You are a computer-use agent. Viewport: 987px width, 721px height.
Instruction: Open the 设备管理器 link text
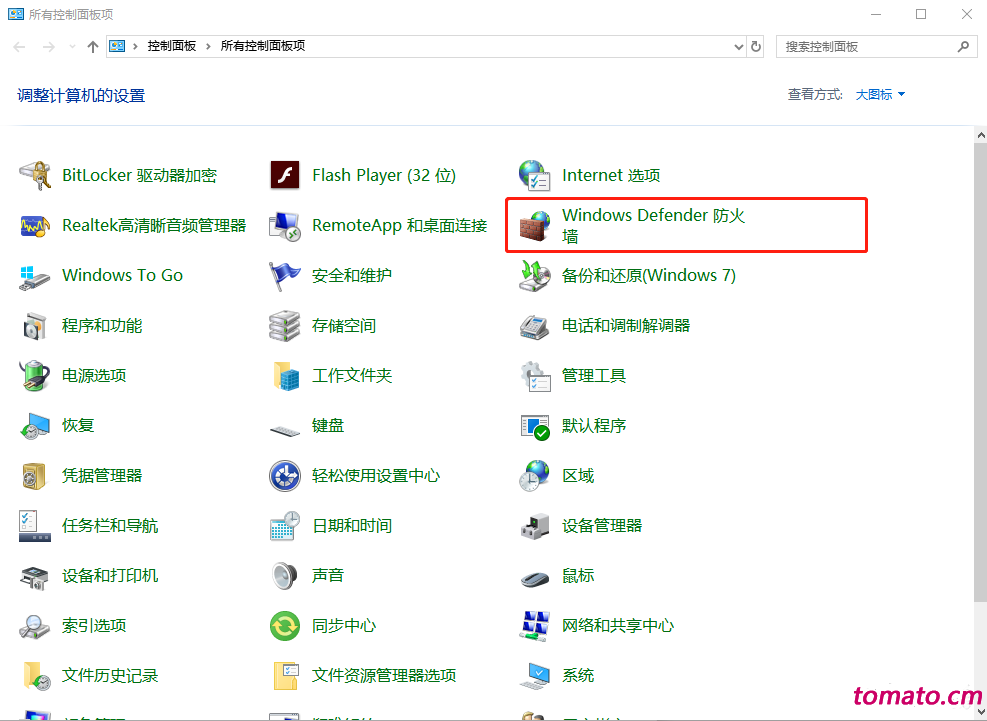[x=602, y=525]
